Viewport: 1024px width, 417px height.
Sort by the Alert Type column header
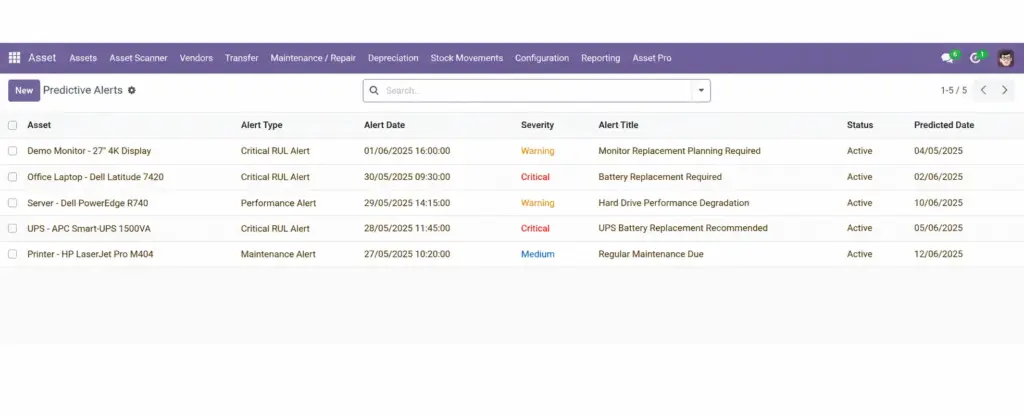[x=262, y=125]
